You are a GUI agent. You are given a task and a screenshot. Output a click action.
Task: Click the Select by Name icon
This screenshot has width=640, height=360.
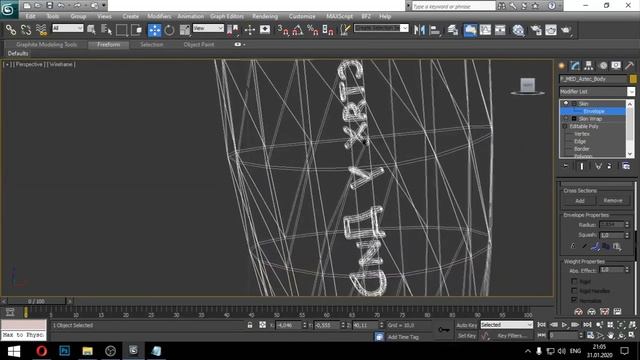tap(107, 30)
